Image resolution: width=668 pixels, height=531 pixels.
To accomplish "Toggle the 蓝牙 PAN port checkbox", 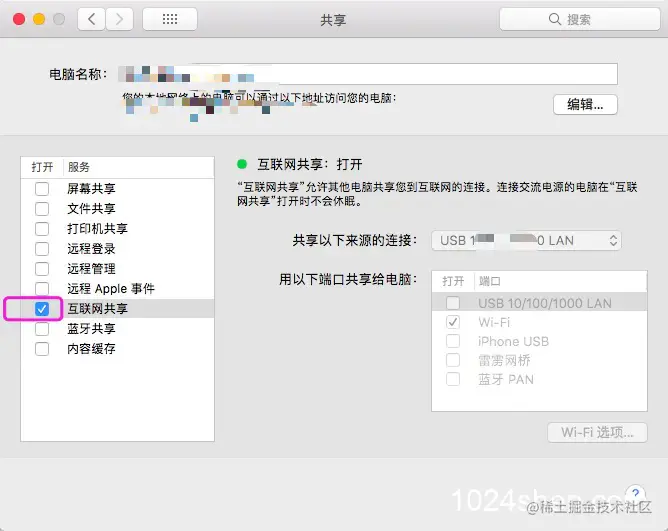I will coord(453,379).
